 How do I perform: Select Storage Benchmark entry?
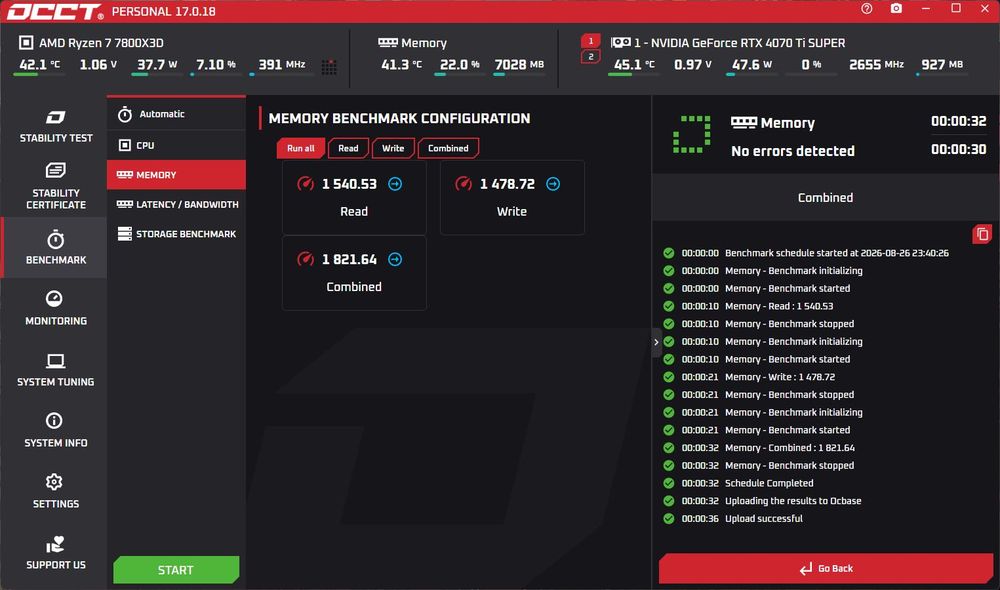(x=177, y=233)
